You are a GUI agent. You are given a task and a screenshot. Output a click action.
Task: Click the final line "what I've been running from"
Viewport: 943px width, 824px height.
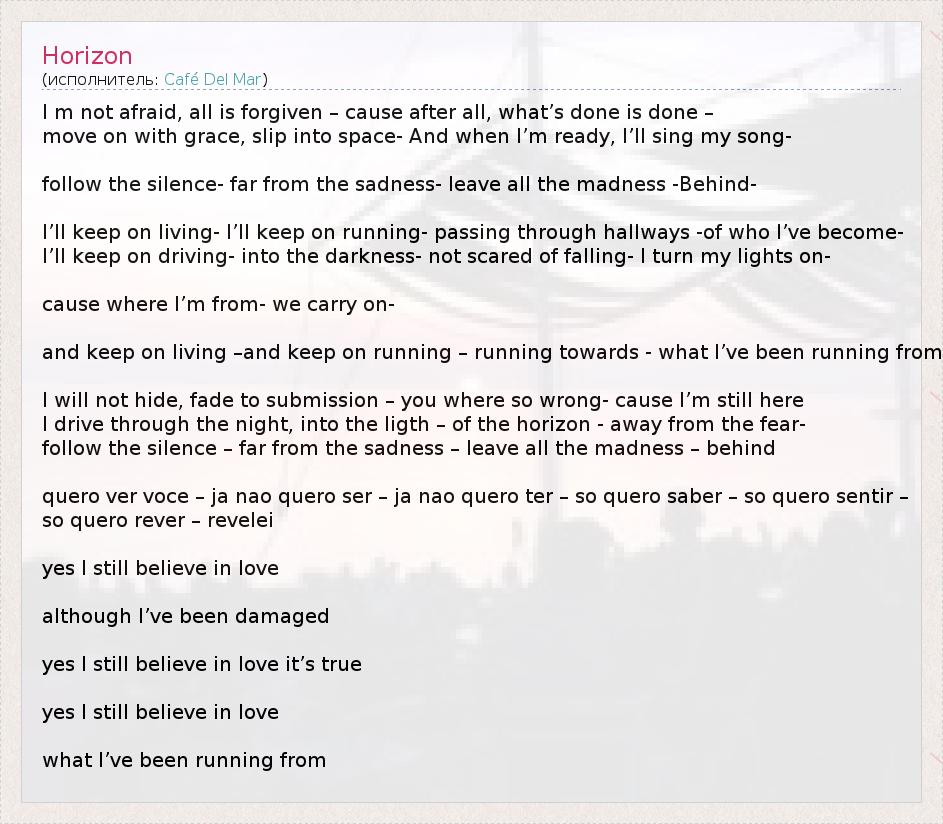point(184,760)
